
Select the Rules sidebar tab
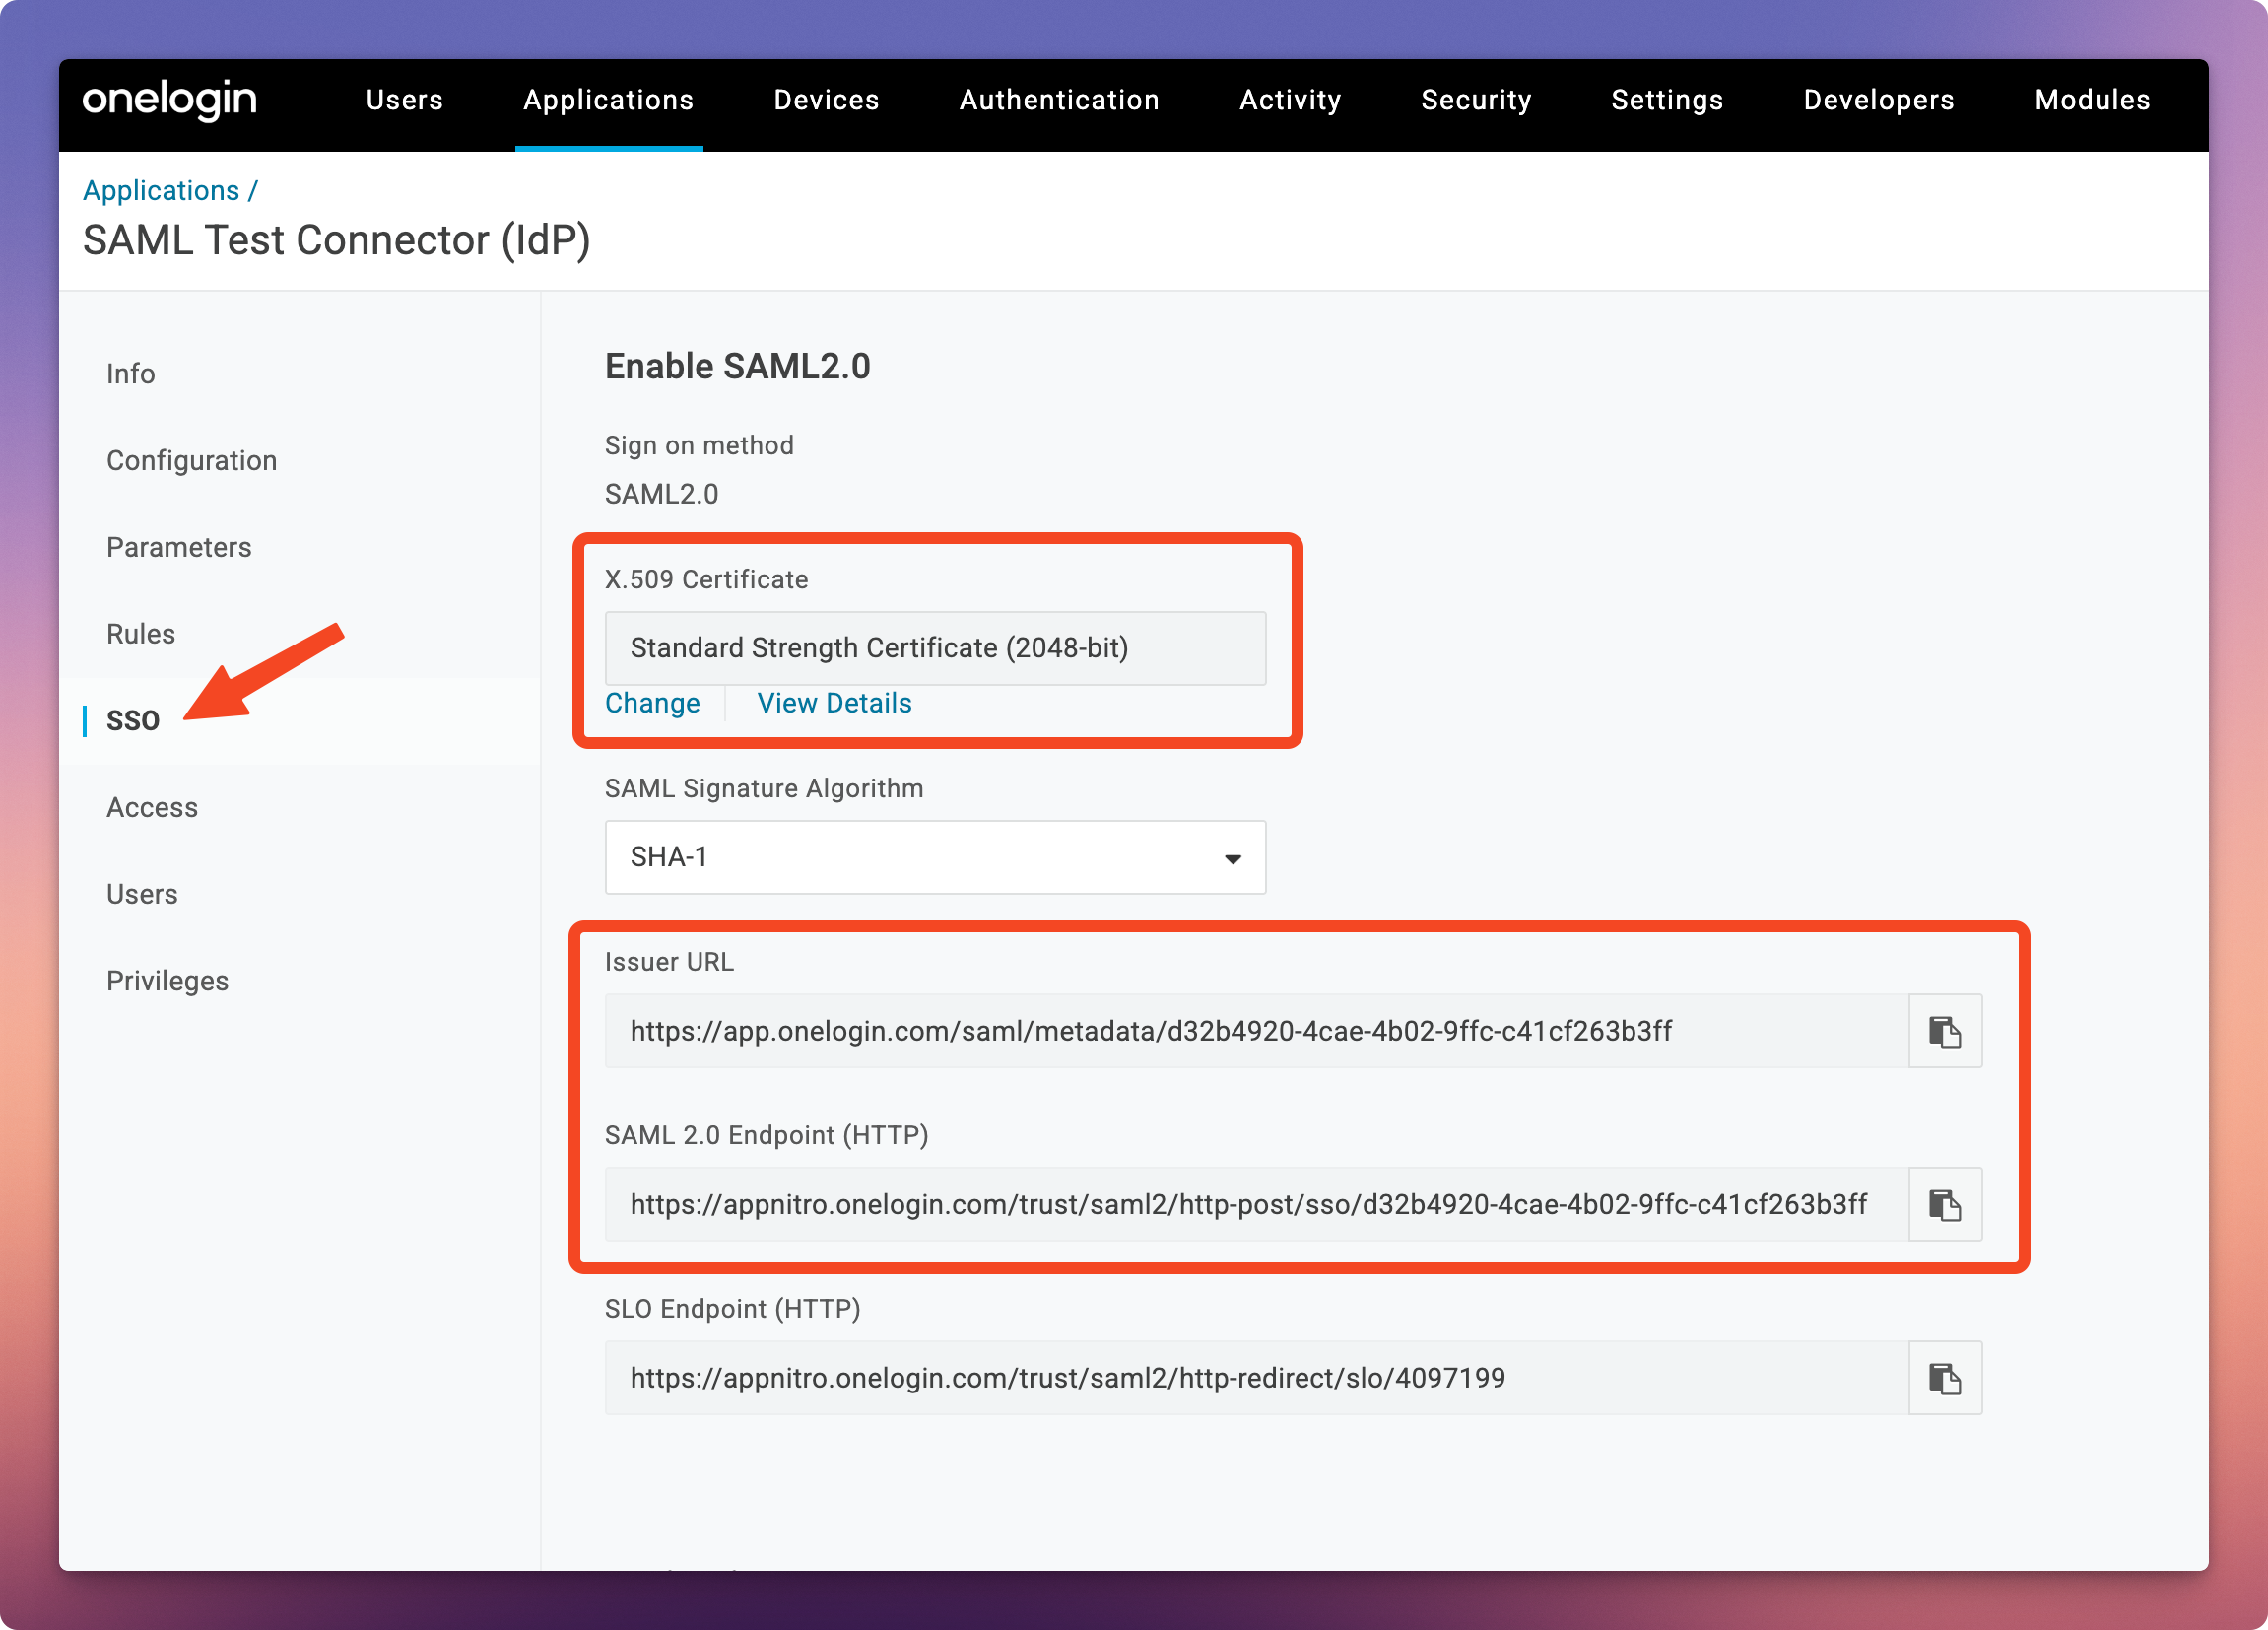tap(141, 634)
